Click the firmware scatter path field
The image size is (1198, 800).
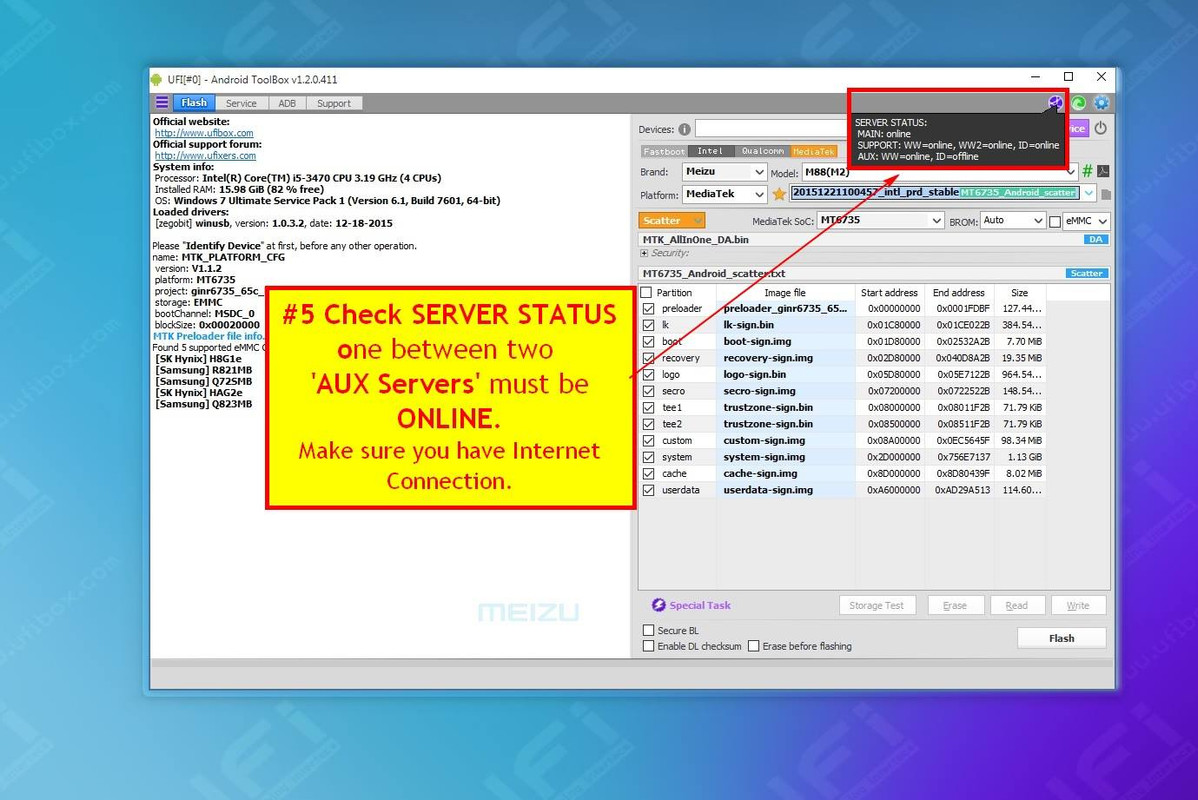pyautogui.click(x=935, y=193)
